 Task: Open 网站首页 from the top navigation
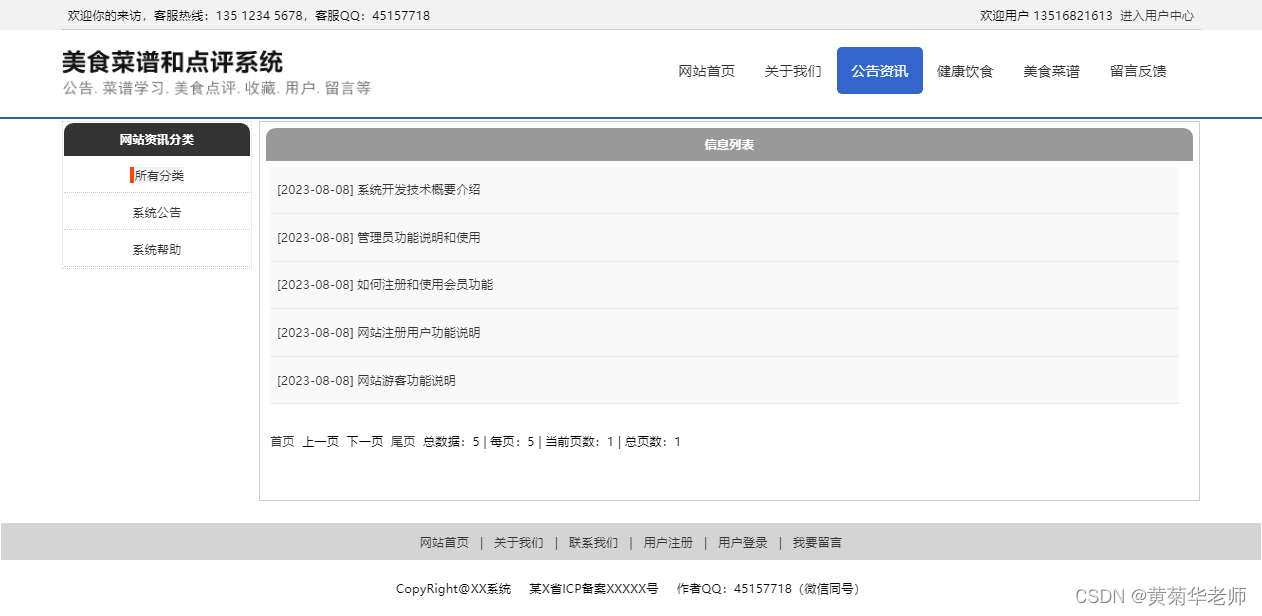[x=706, y=70]
